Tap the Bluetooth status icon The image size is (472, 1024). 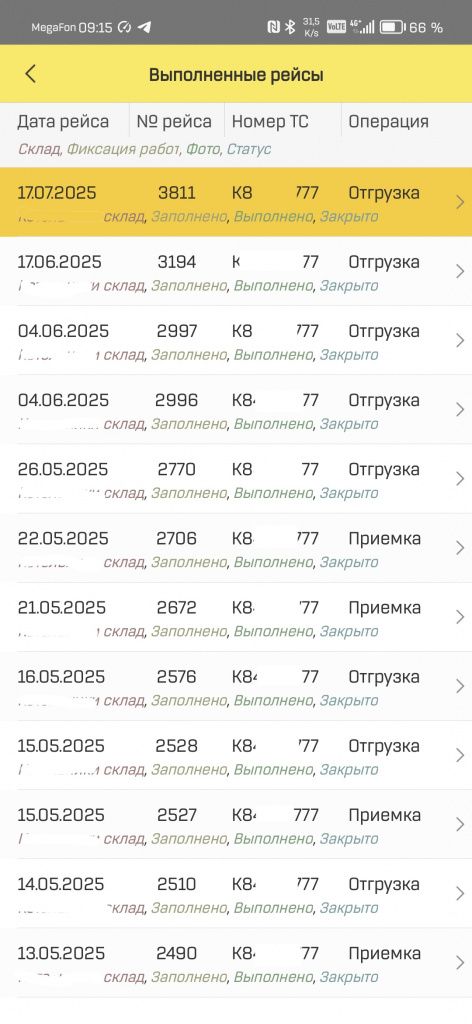(290, 27)
